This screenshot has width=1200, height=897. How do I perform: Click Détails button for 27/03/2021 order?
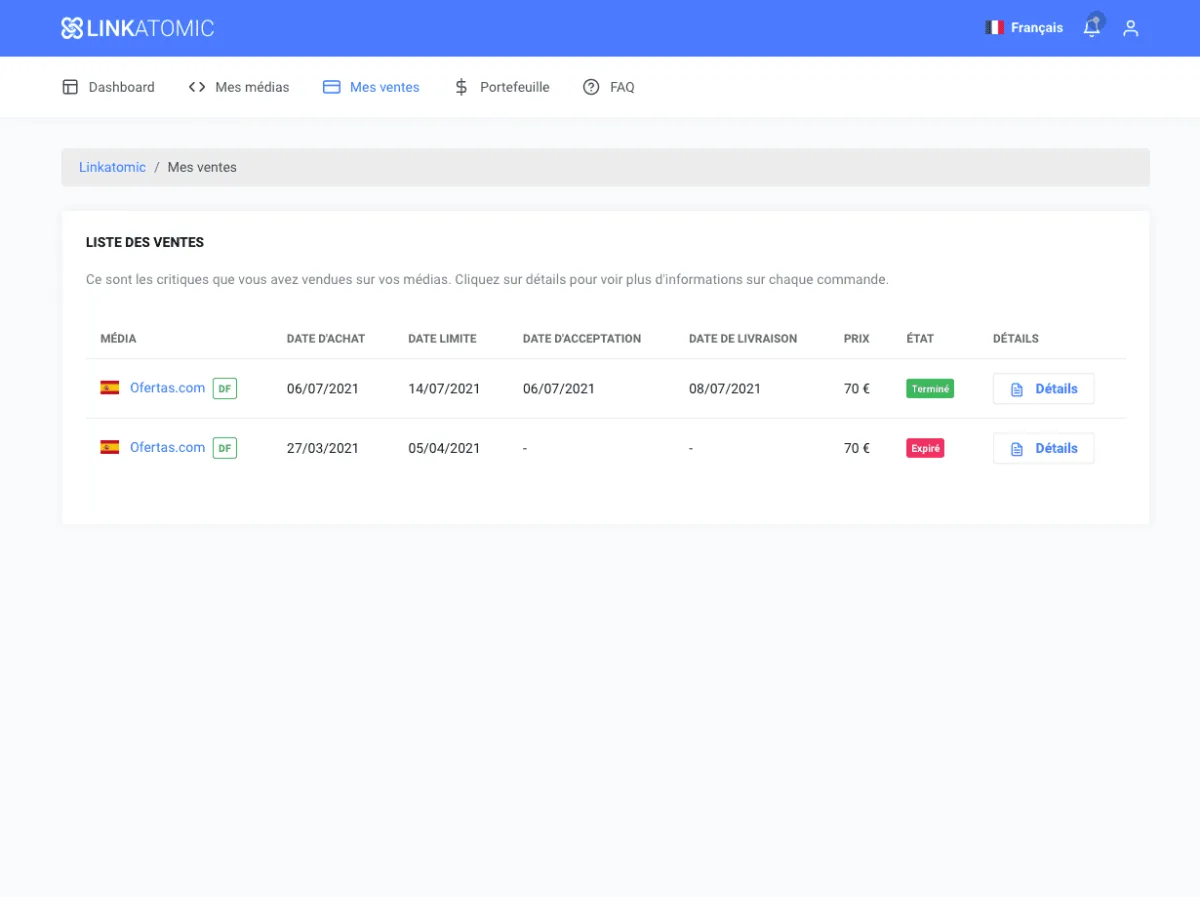click(x=1043, y=449)
